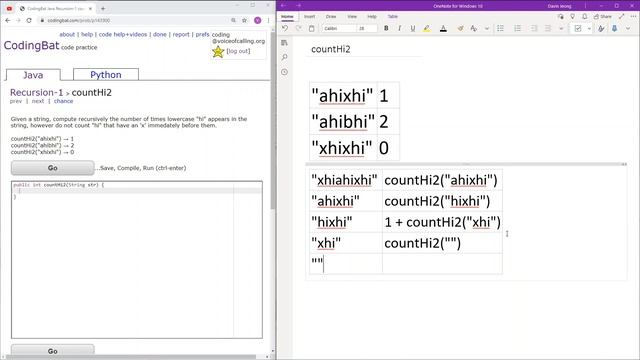Increase paragraph indent
This screenshot has height=360, width=640.
tap(548, 28)
